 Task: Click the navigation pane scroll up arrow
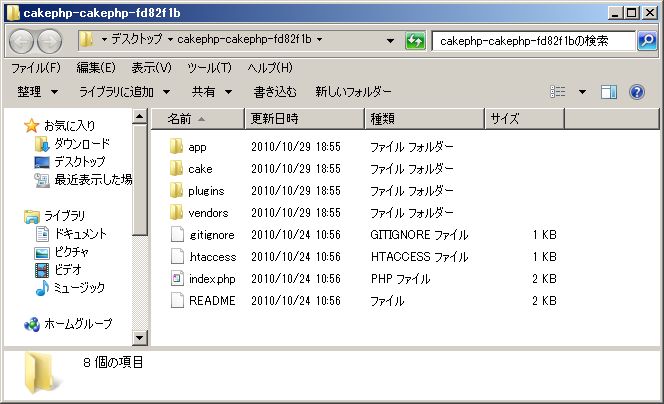139,116
